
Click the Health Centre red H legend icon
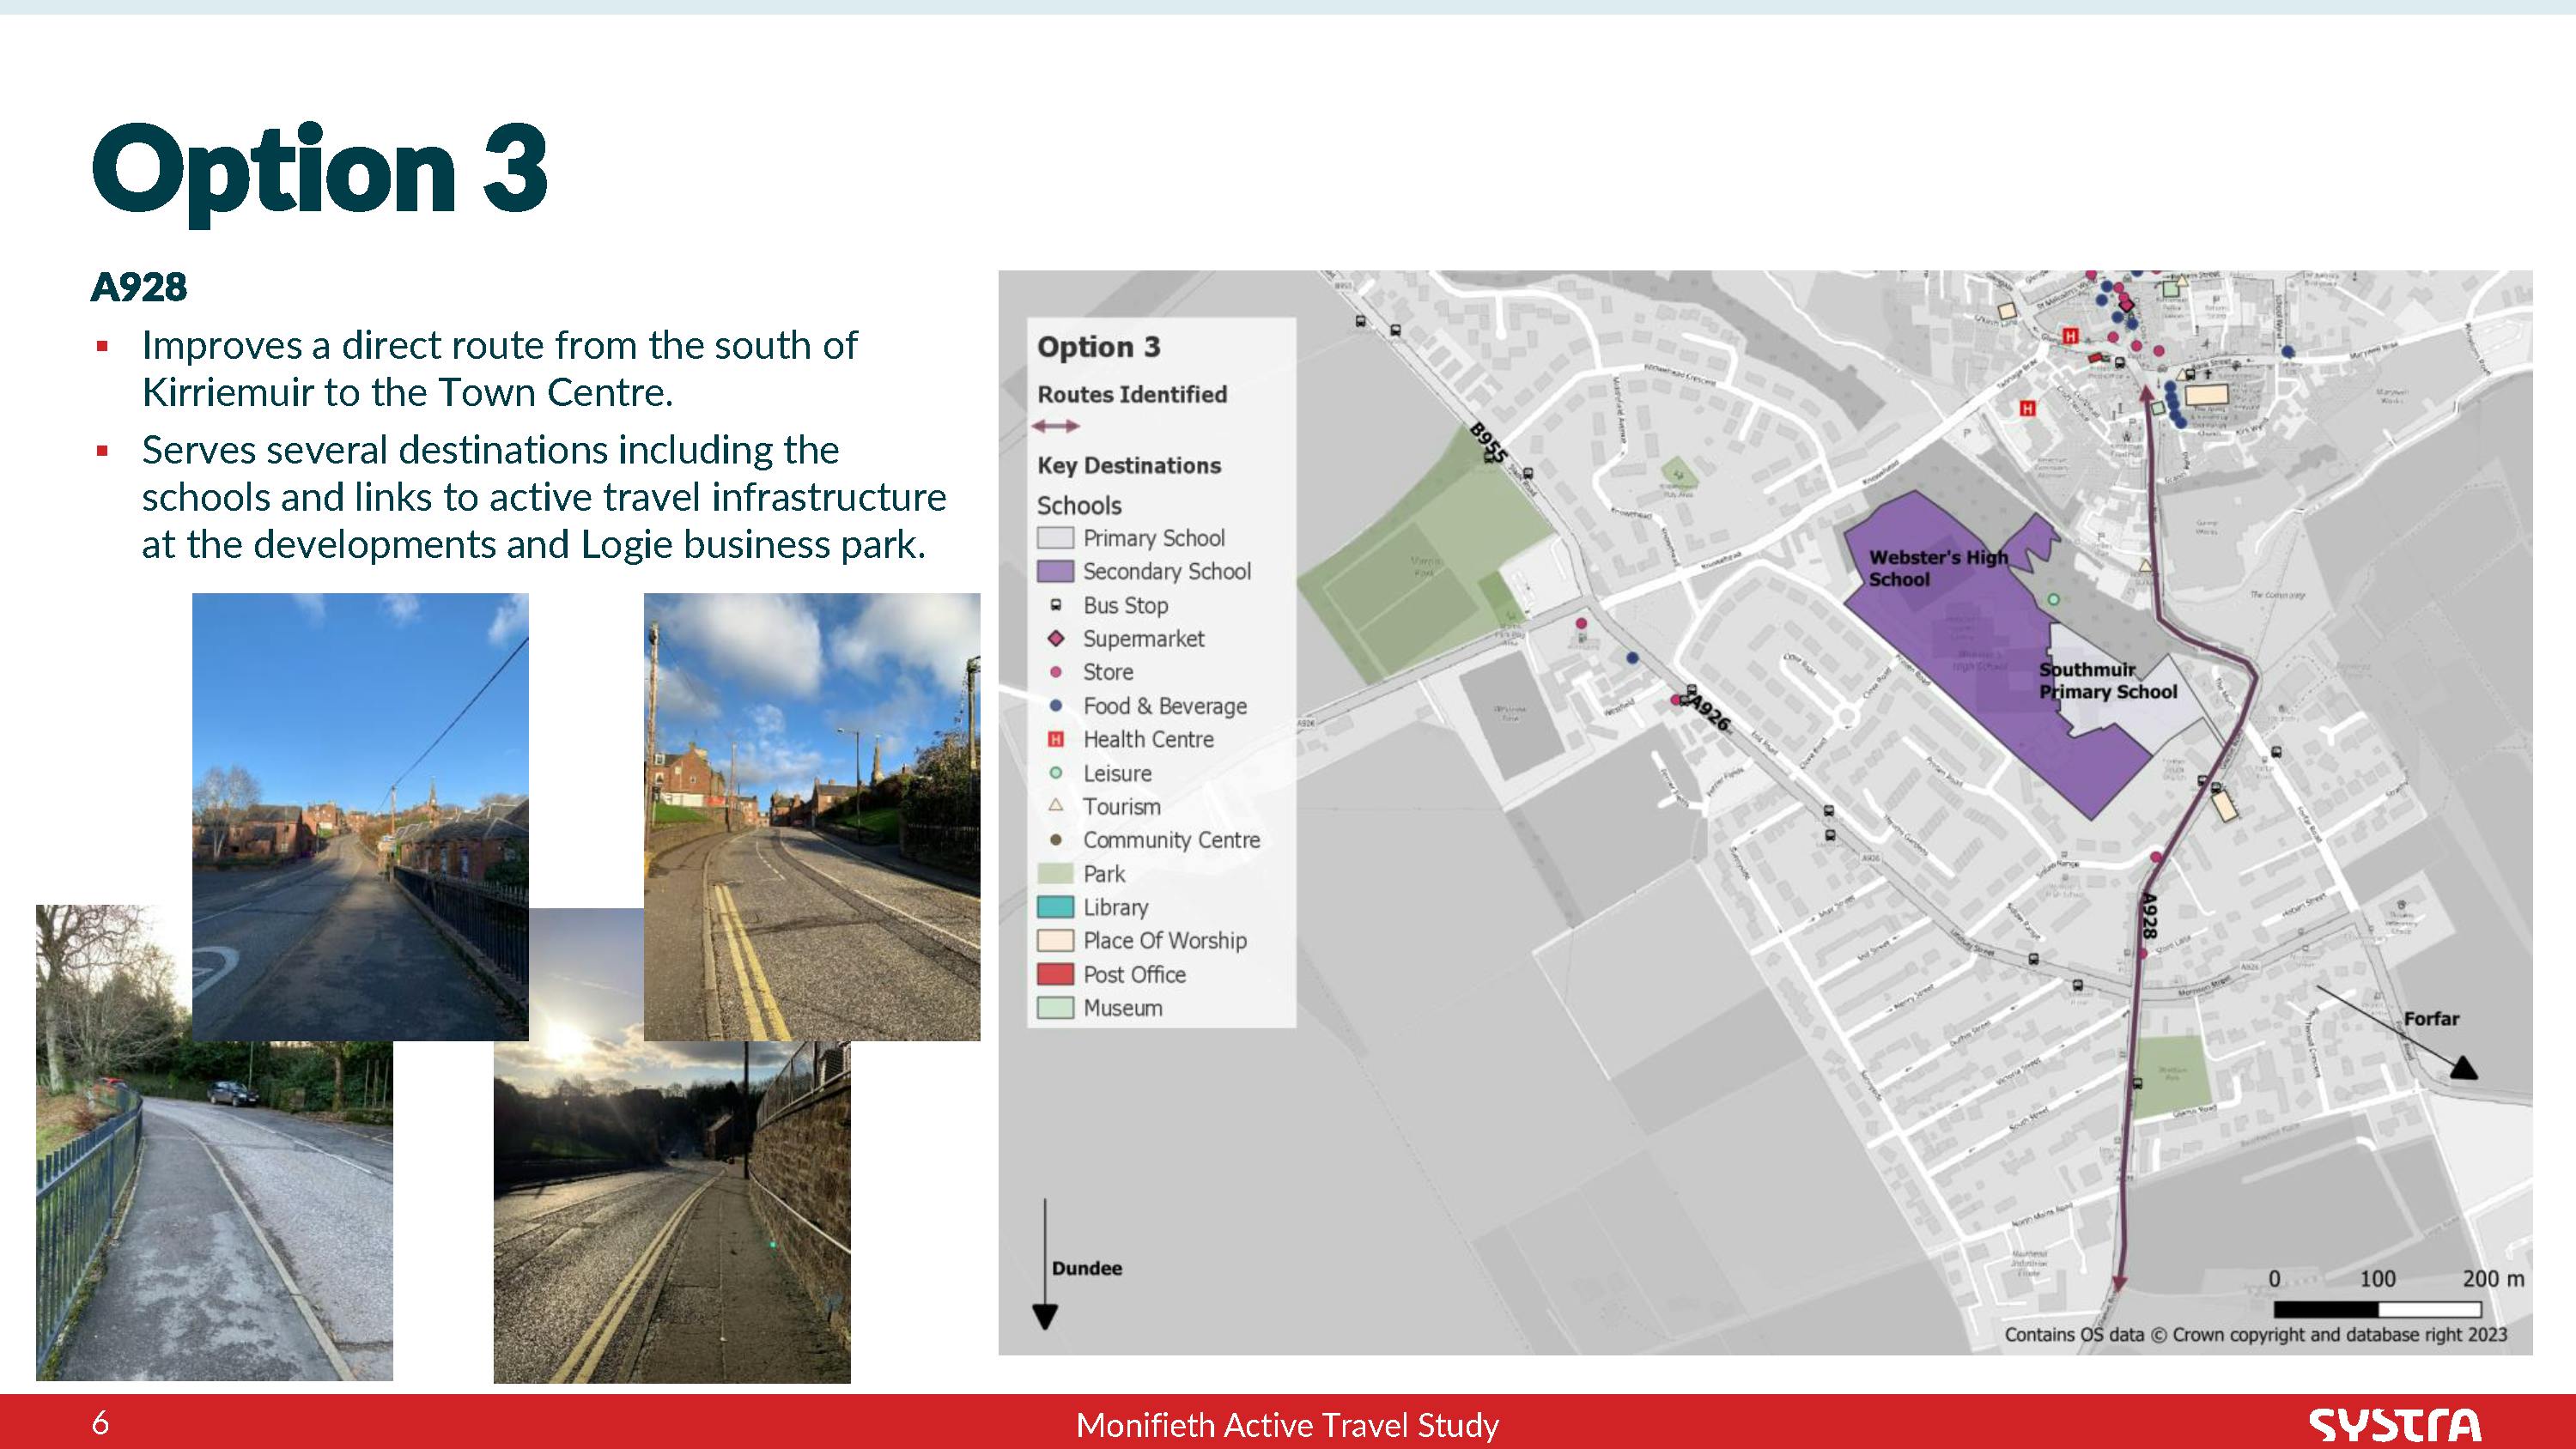coord(1055,740)
